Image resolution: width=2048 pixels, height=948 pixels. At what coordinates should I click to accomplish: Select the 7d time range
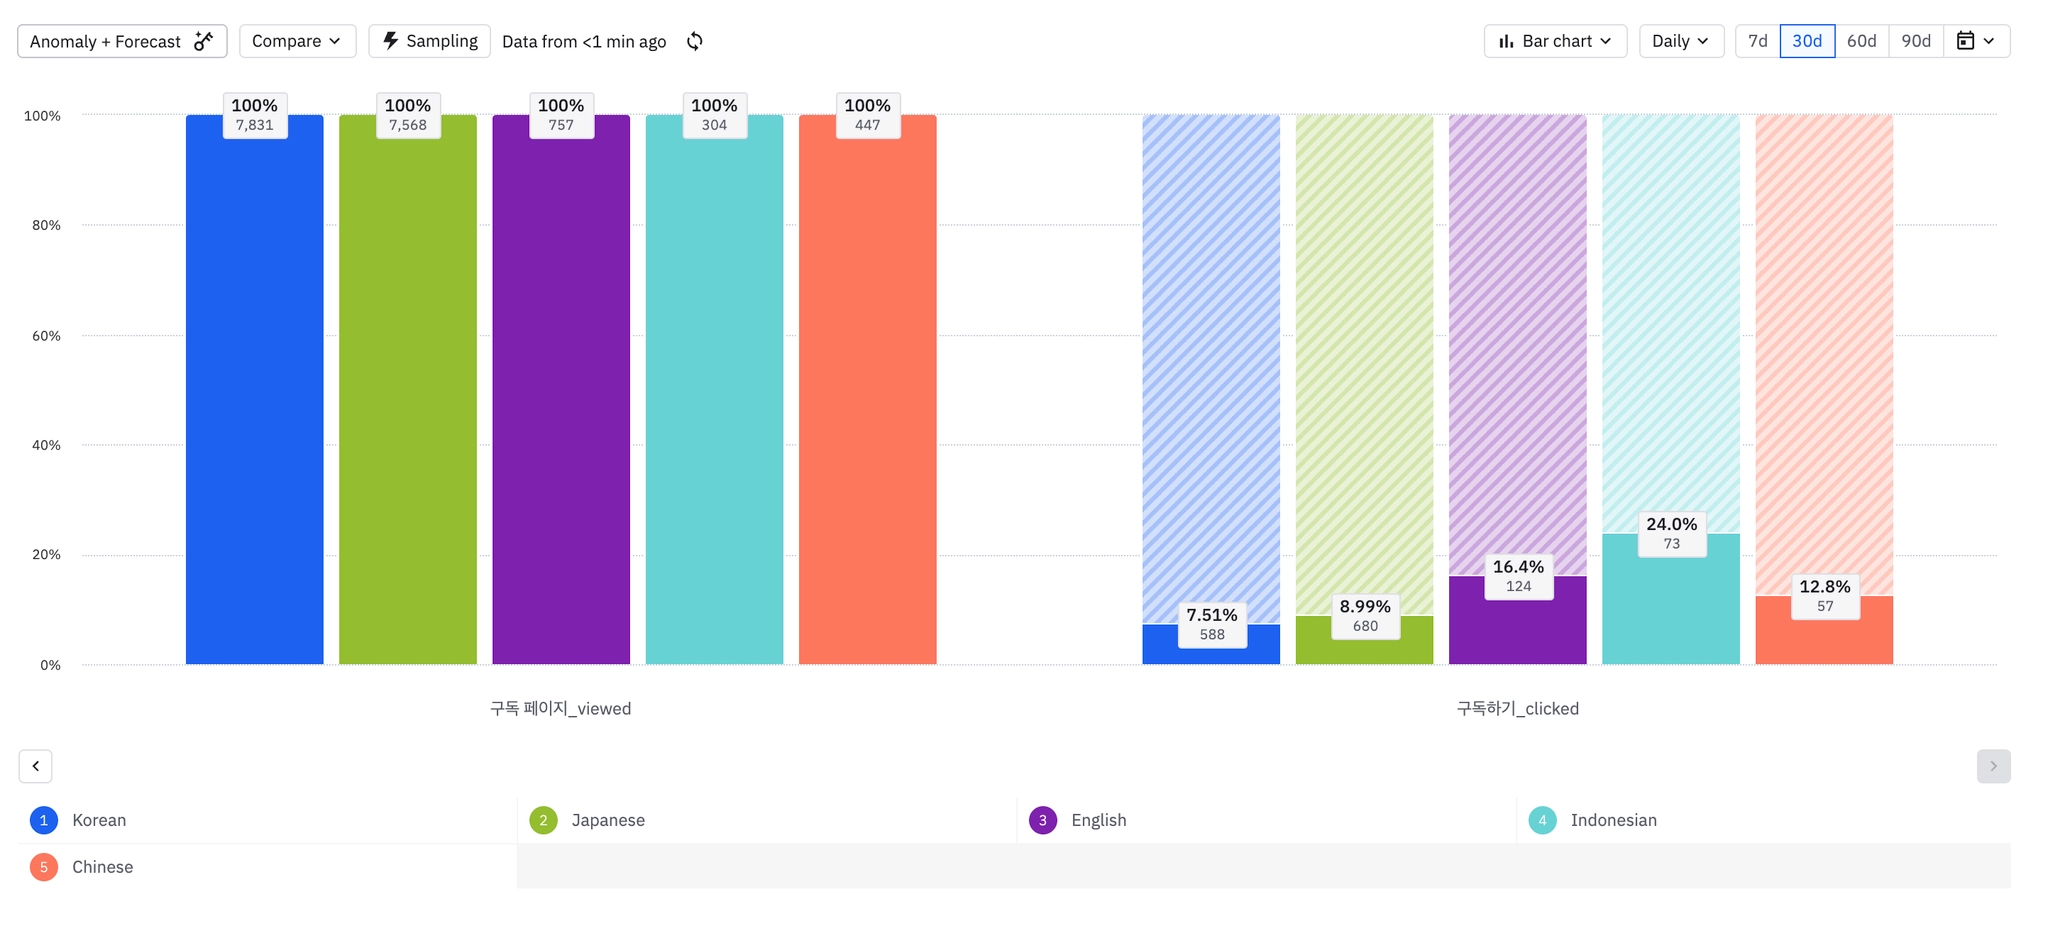(1758, 41)
